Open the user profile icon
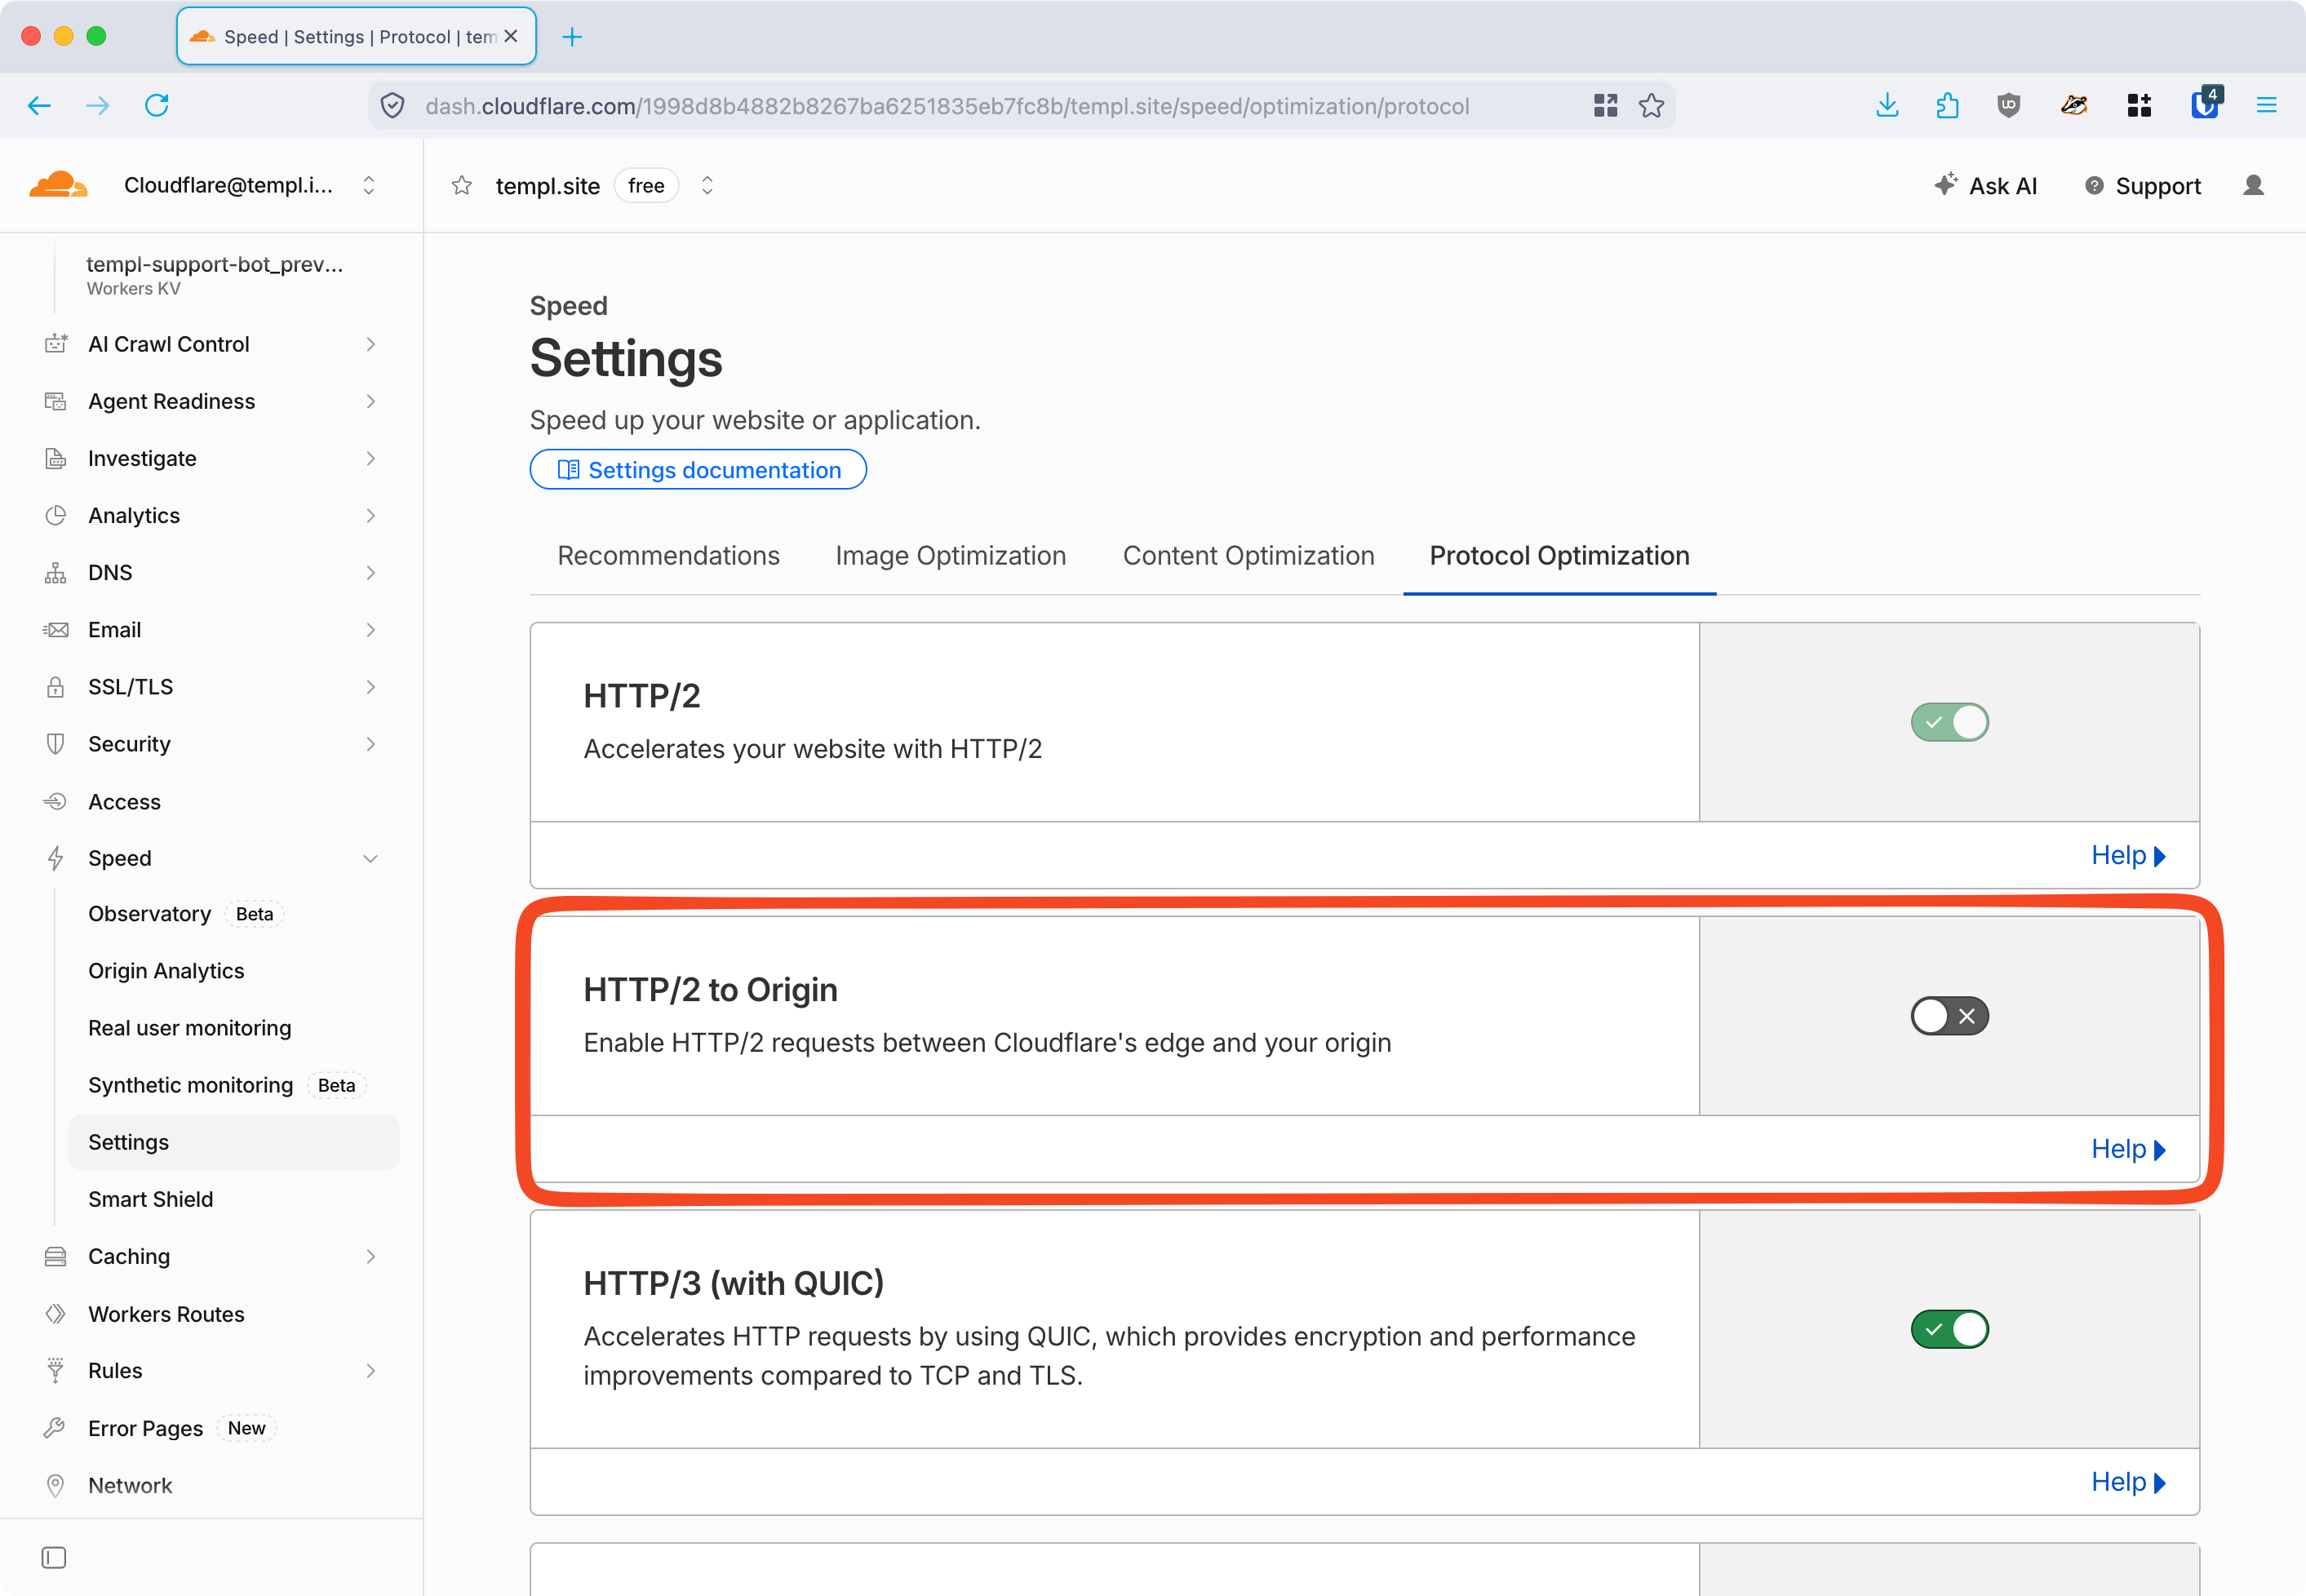Viewport: 2306px width, 1596px height. 2253,186
